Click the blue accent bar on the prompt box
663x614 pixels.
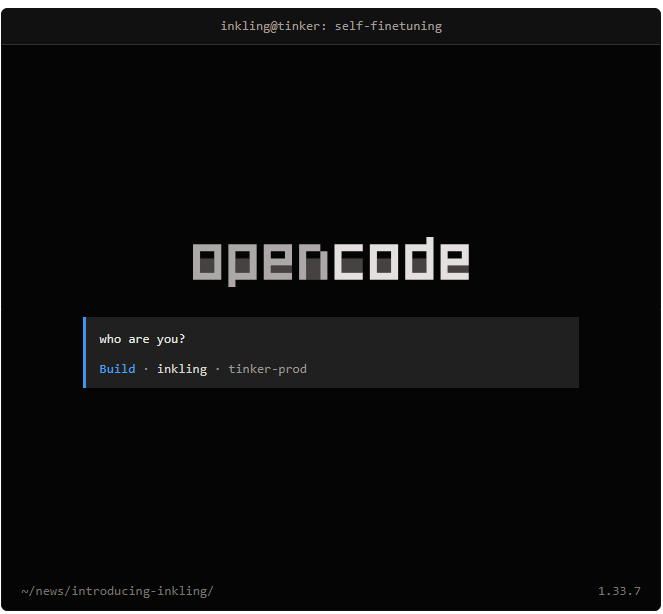click(x=85, y=352)
